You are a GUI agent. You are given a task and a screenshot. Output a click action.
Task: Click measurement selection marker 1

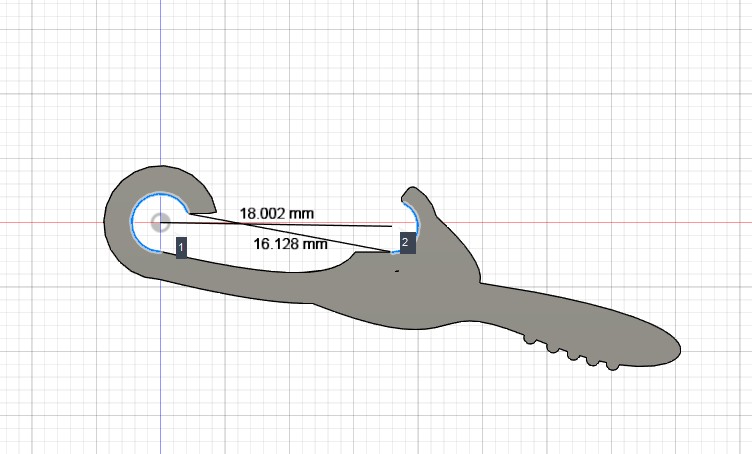181,247
